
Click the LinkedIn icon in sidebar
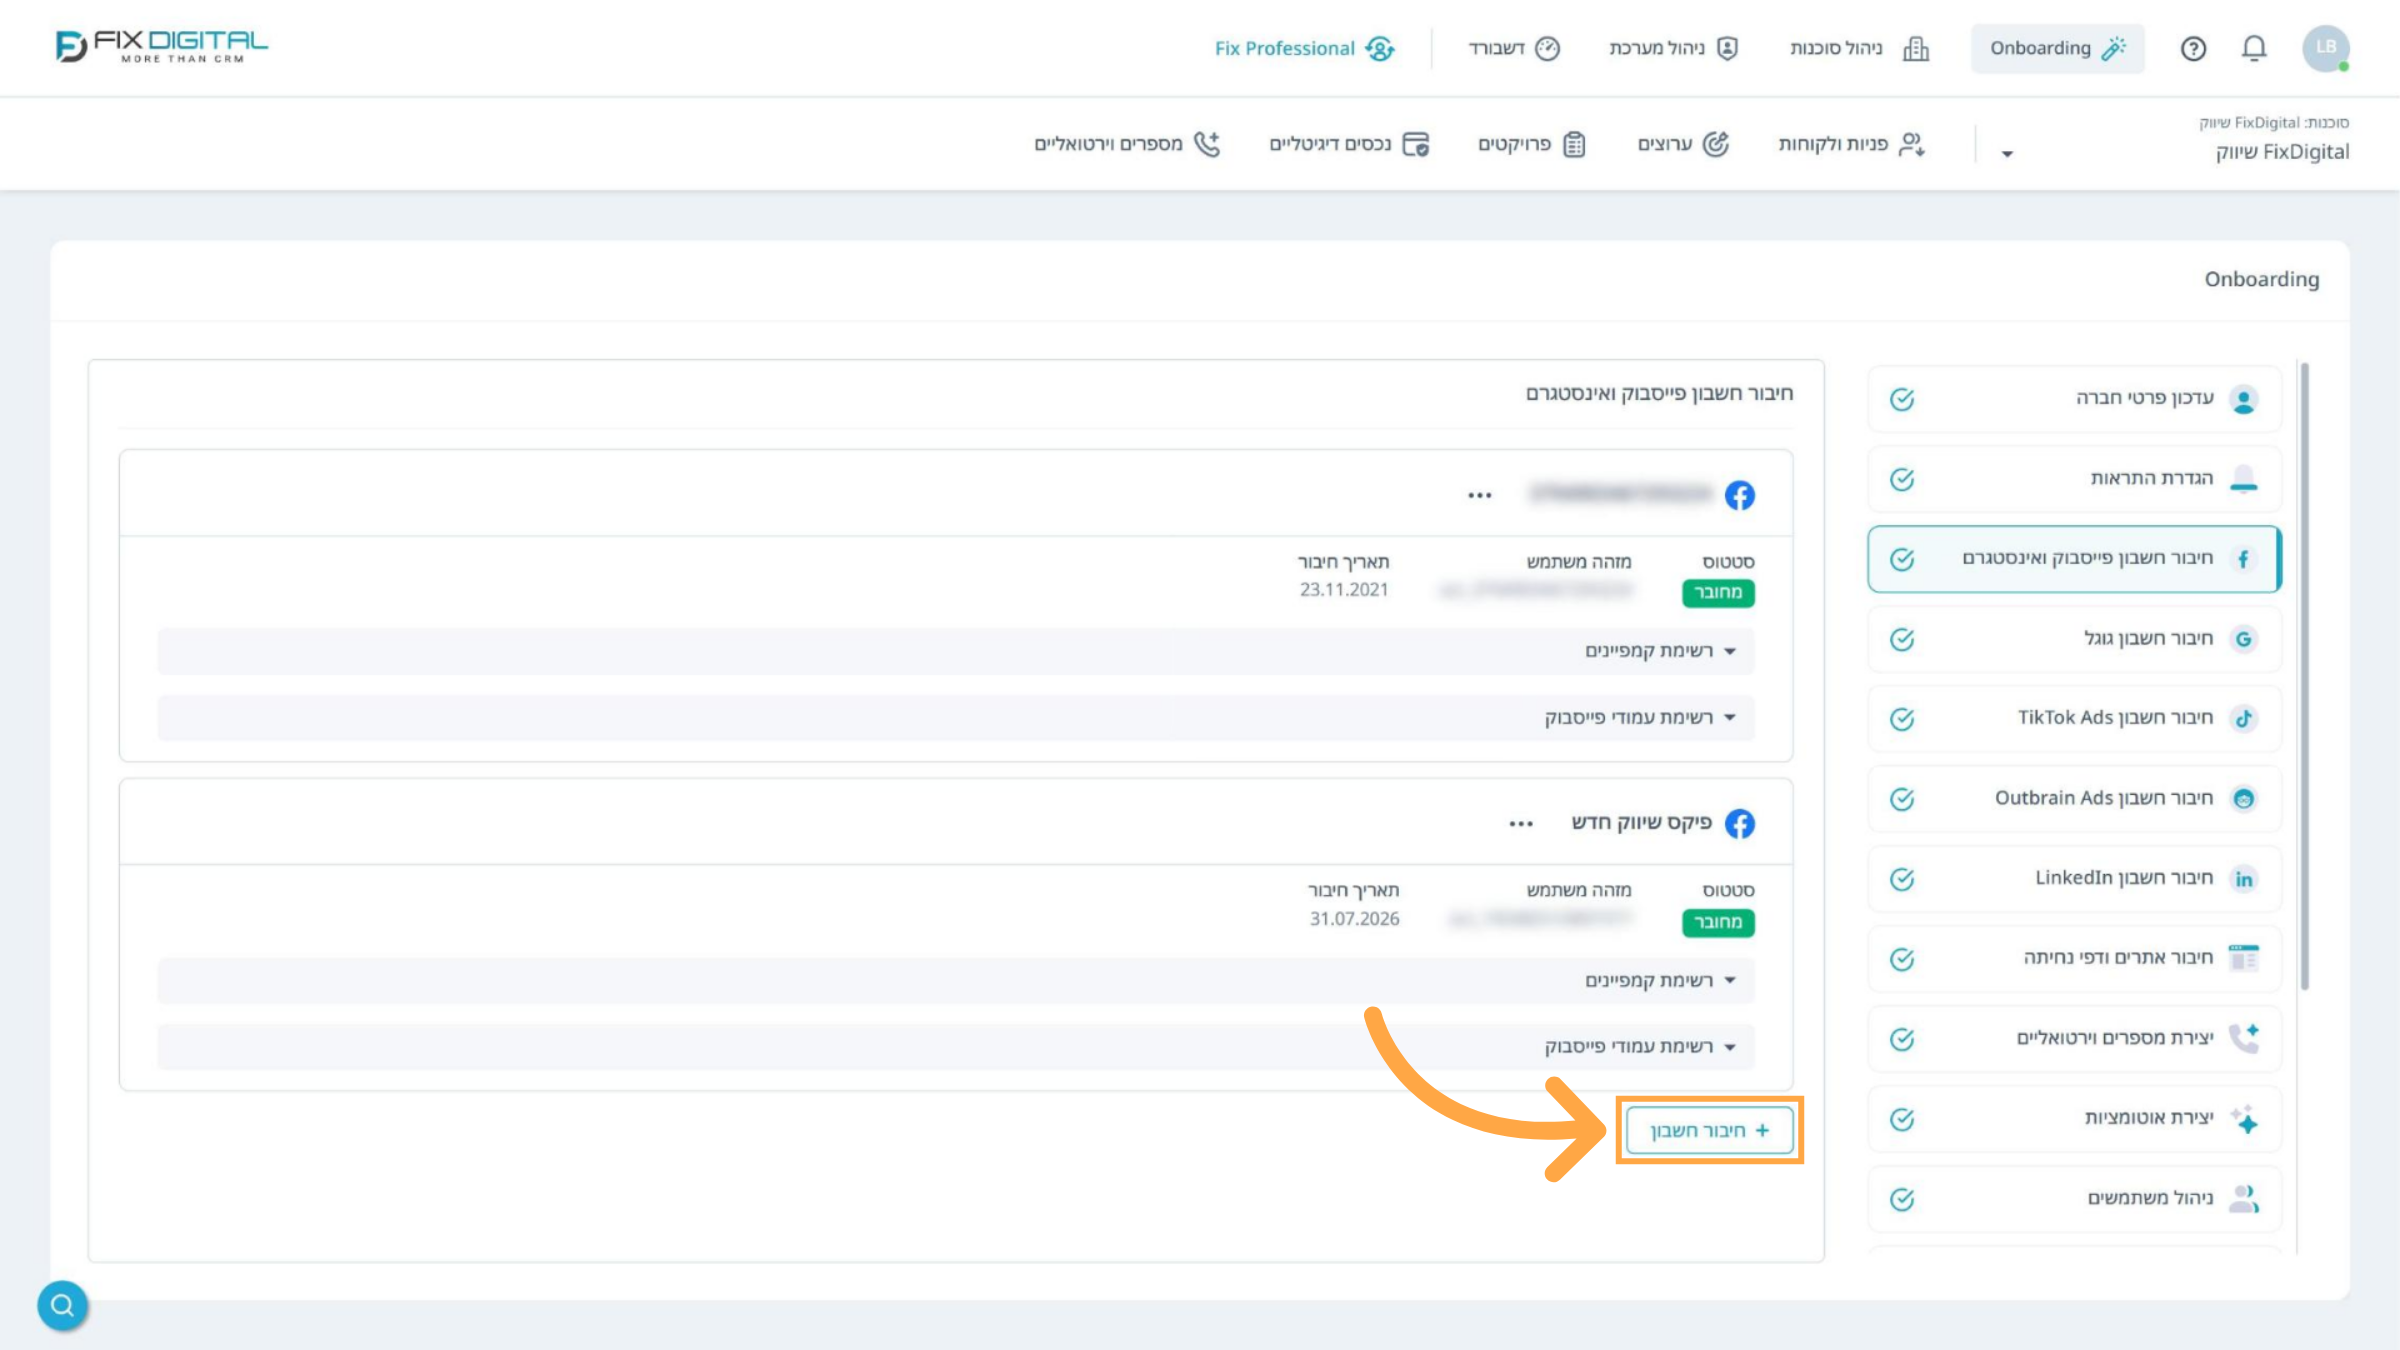(x=2244, y=879)
